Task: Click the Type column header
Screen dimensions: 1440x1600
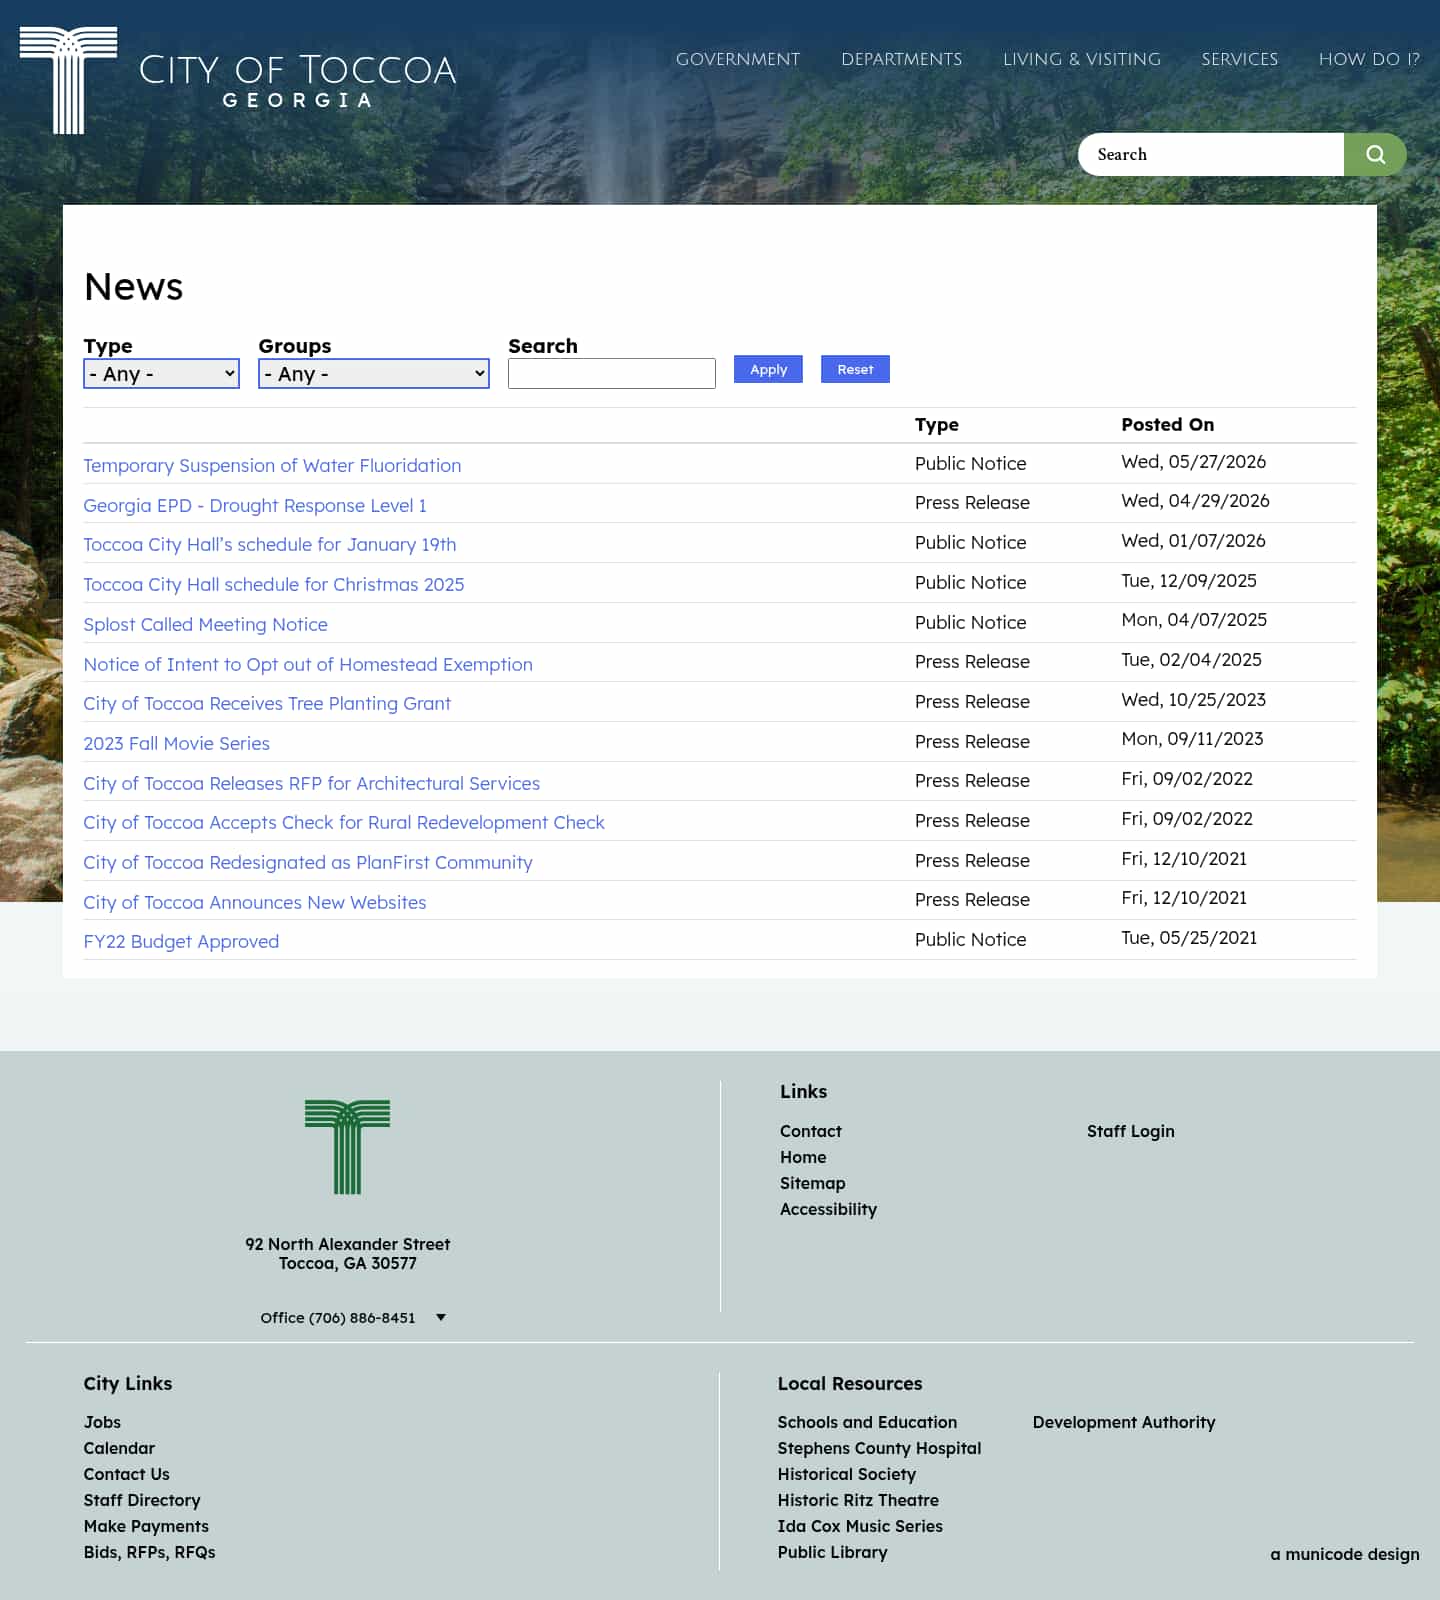Action: coord(937,424)
